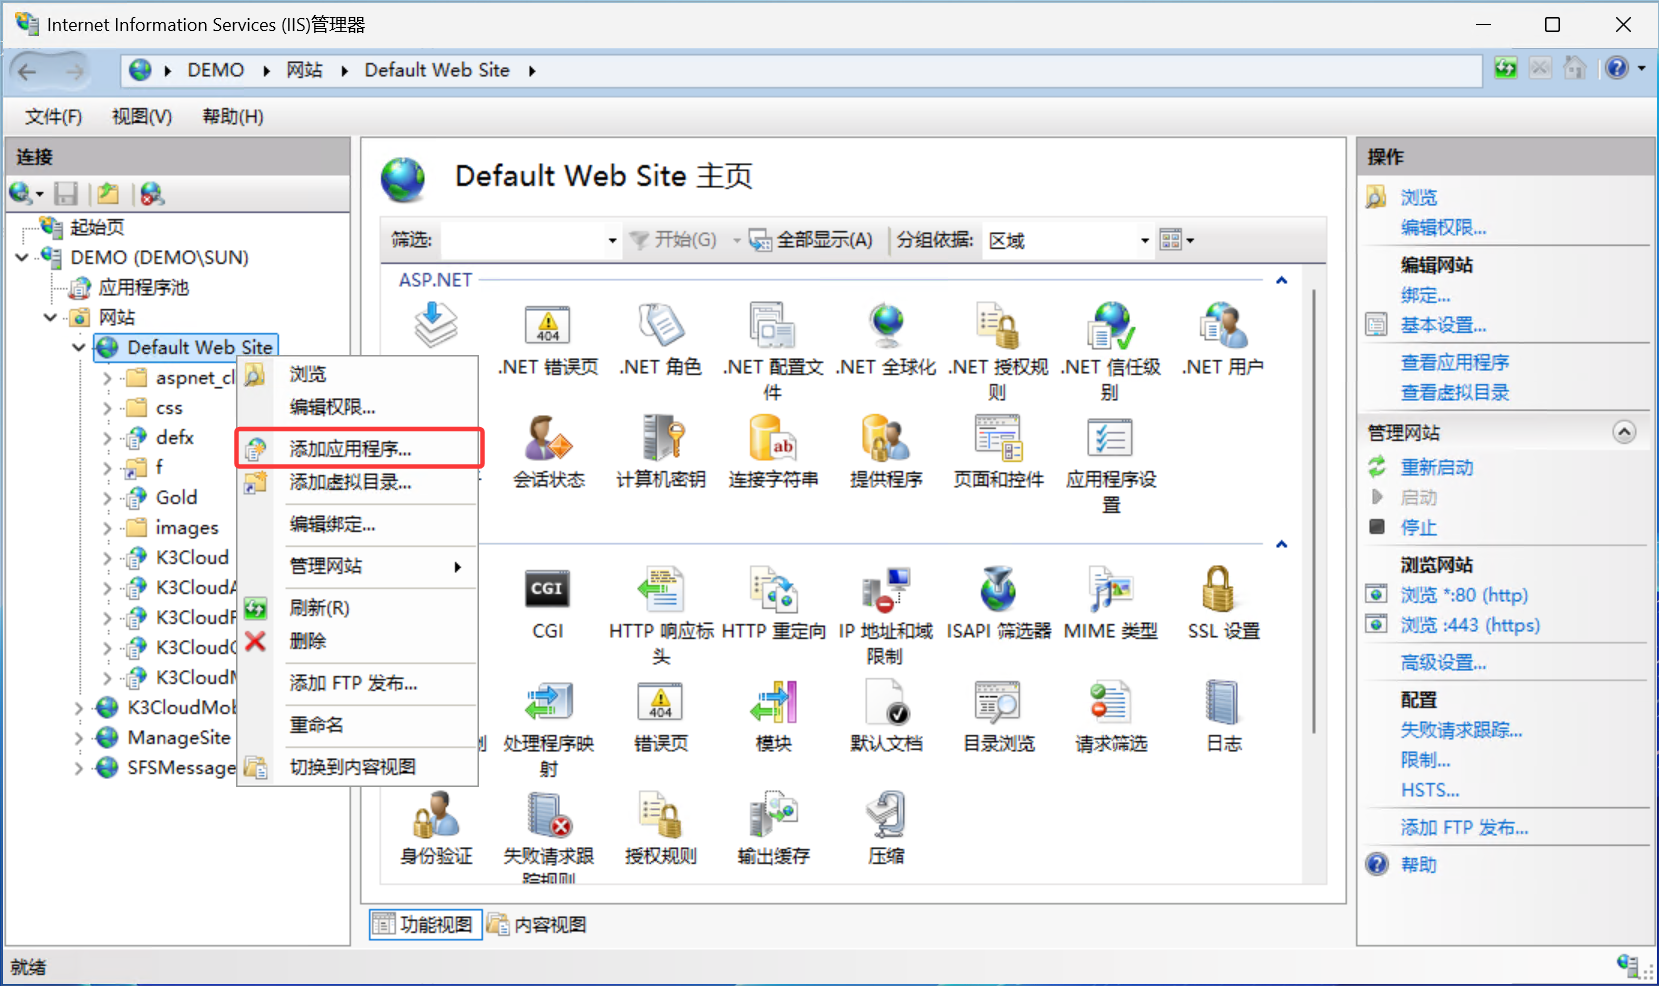Open the view mode dropdown button
Image resolution: width=1659 pixels, height=986 pixels.
coord(1177,240)
